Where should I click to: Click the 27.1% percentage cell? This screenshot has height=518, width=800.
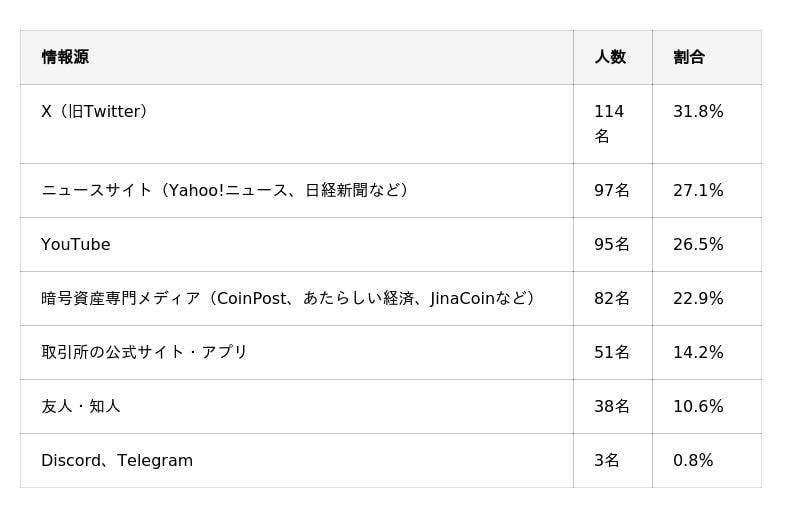pos(698,190)
